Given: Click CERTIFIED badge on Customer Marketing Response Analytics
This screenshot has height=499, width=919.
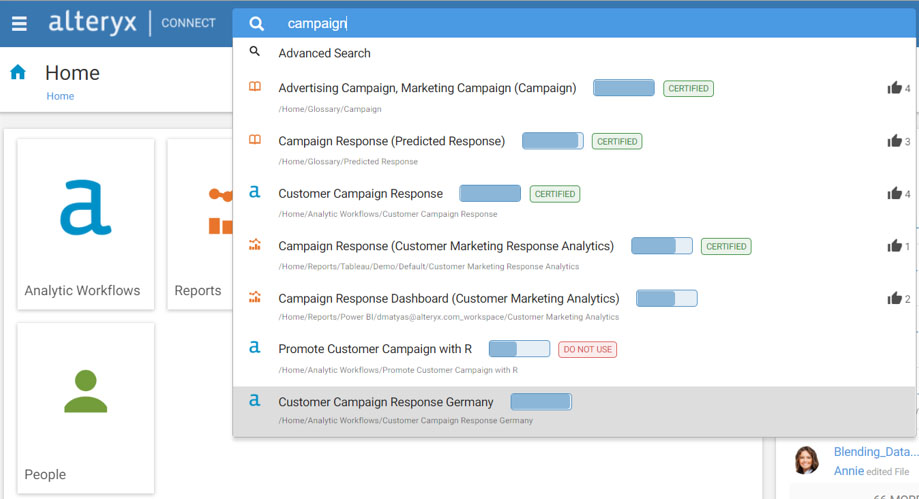Looking at the screenshot, I should click(726, 246).
